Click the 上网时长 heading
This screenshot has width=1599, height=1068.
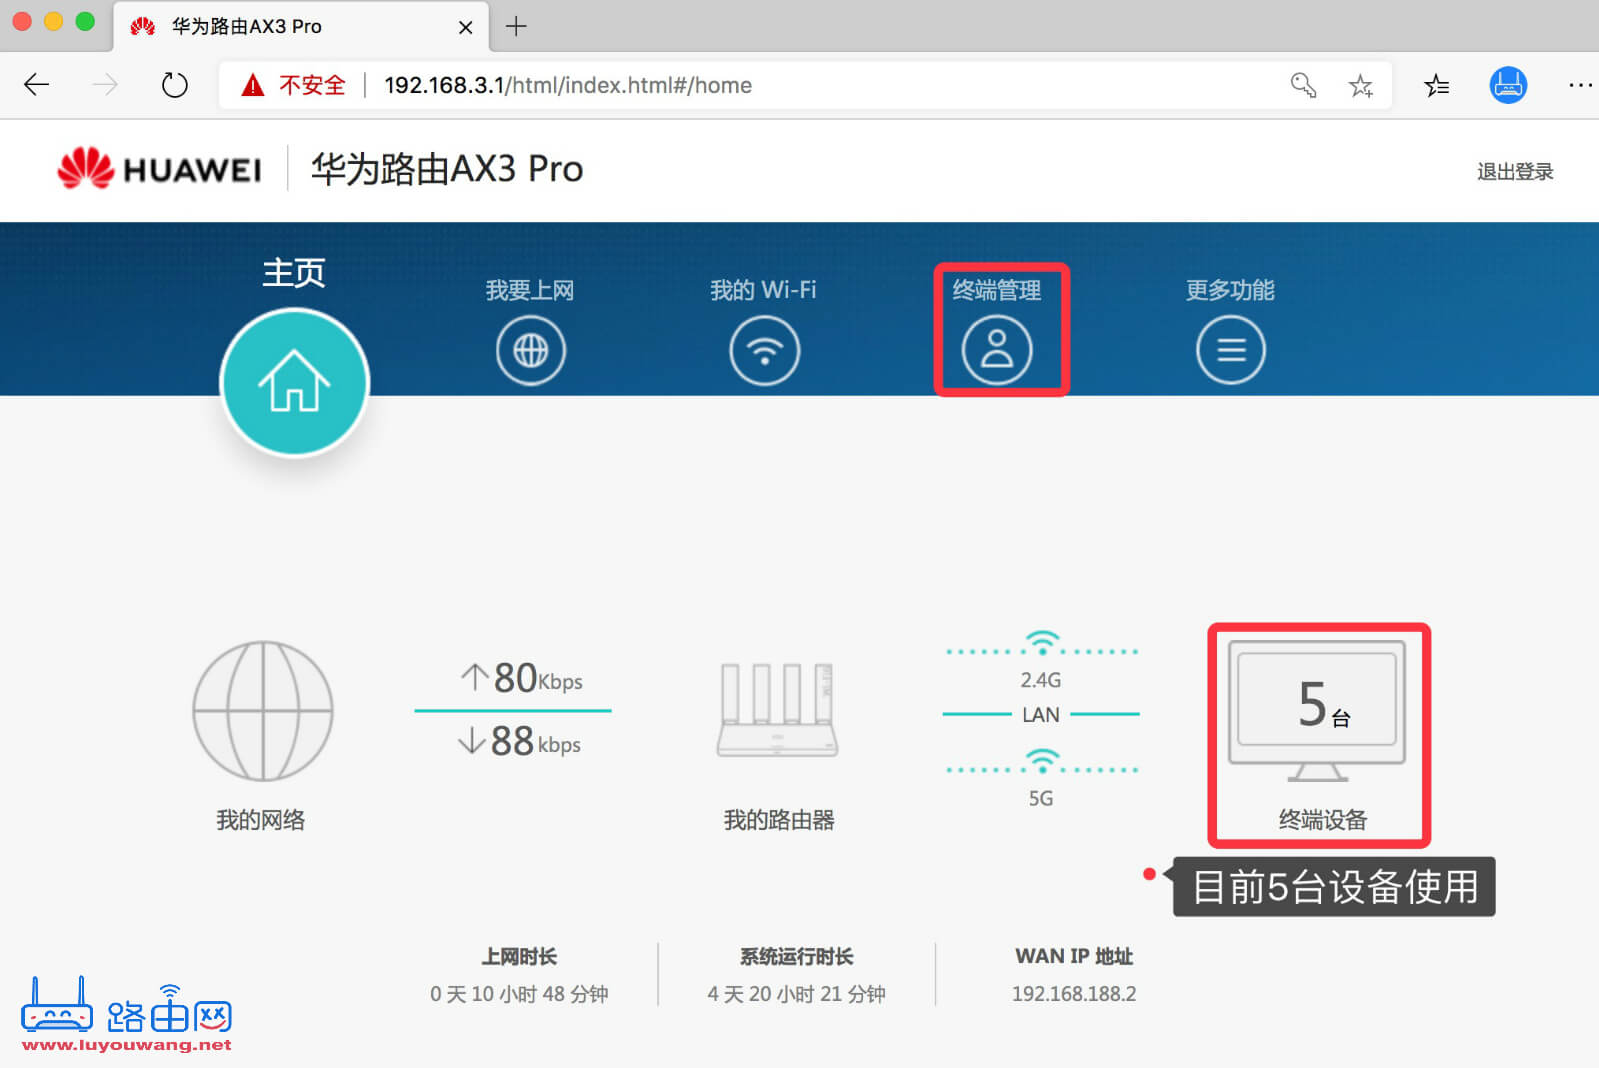519,957
